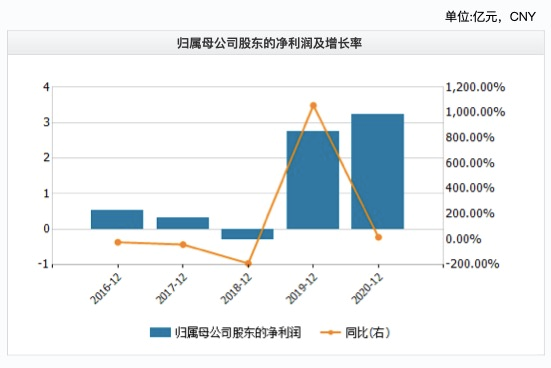Screen dimensions: 551x368
Task: Click the -200.00% right axis label
Action: 472,264
